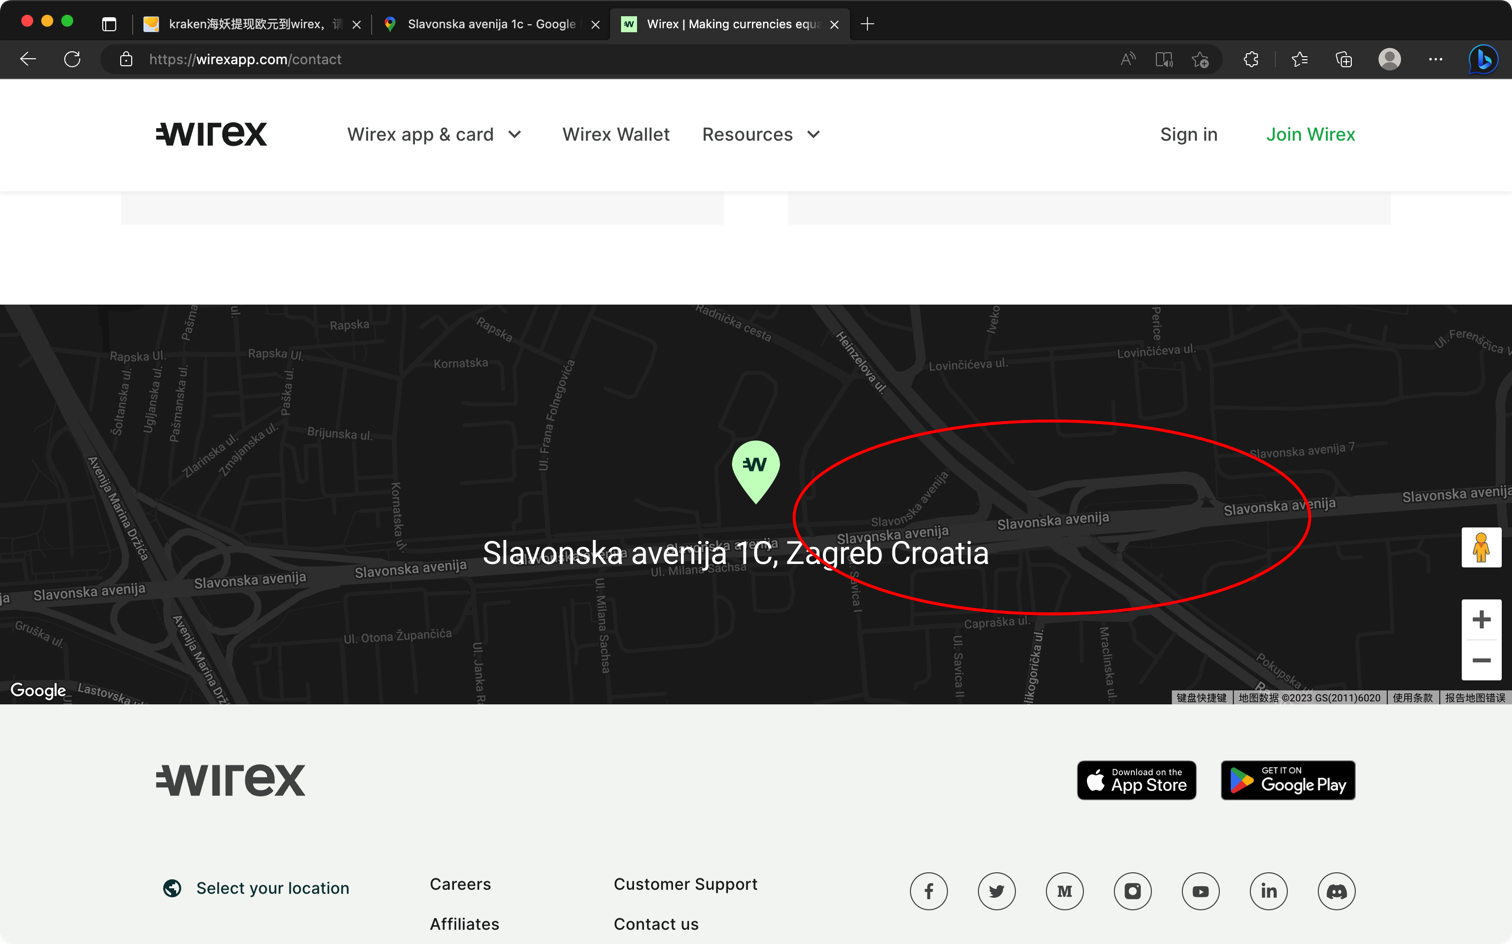Open a new browser tab
The image size is (1512, 944).
pyautogui.click(x=867, y=24)
